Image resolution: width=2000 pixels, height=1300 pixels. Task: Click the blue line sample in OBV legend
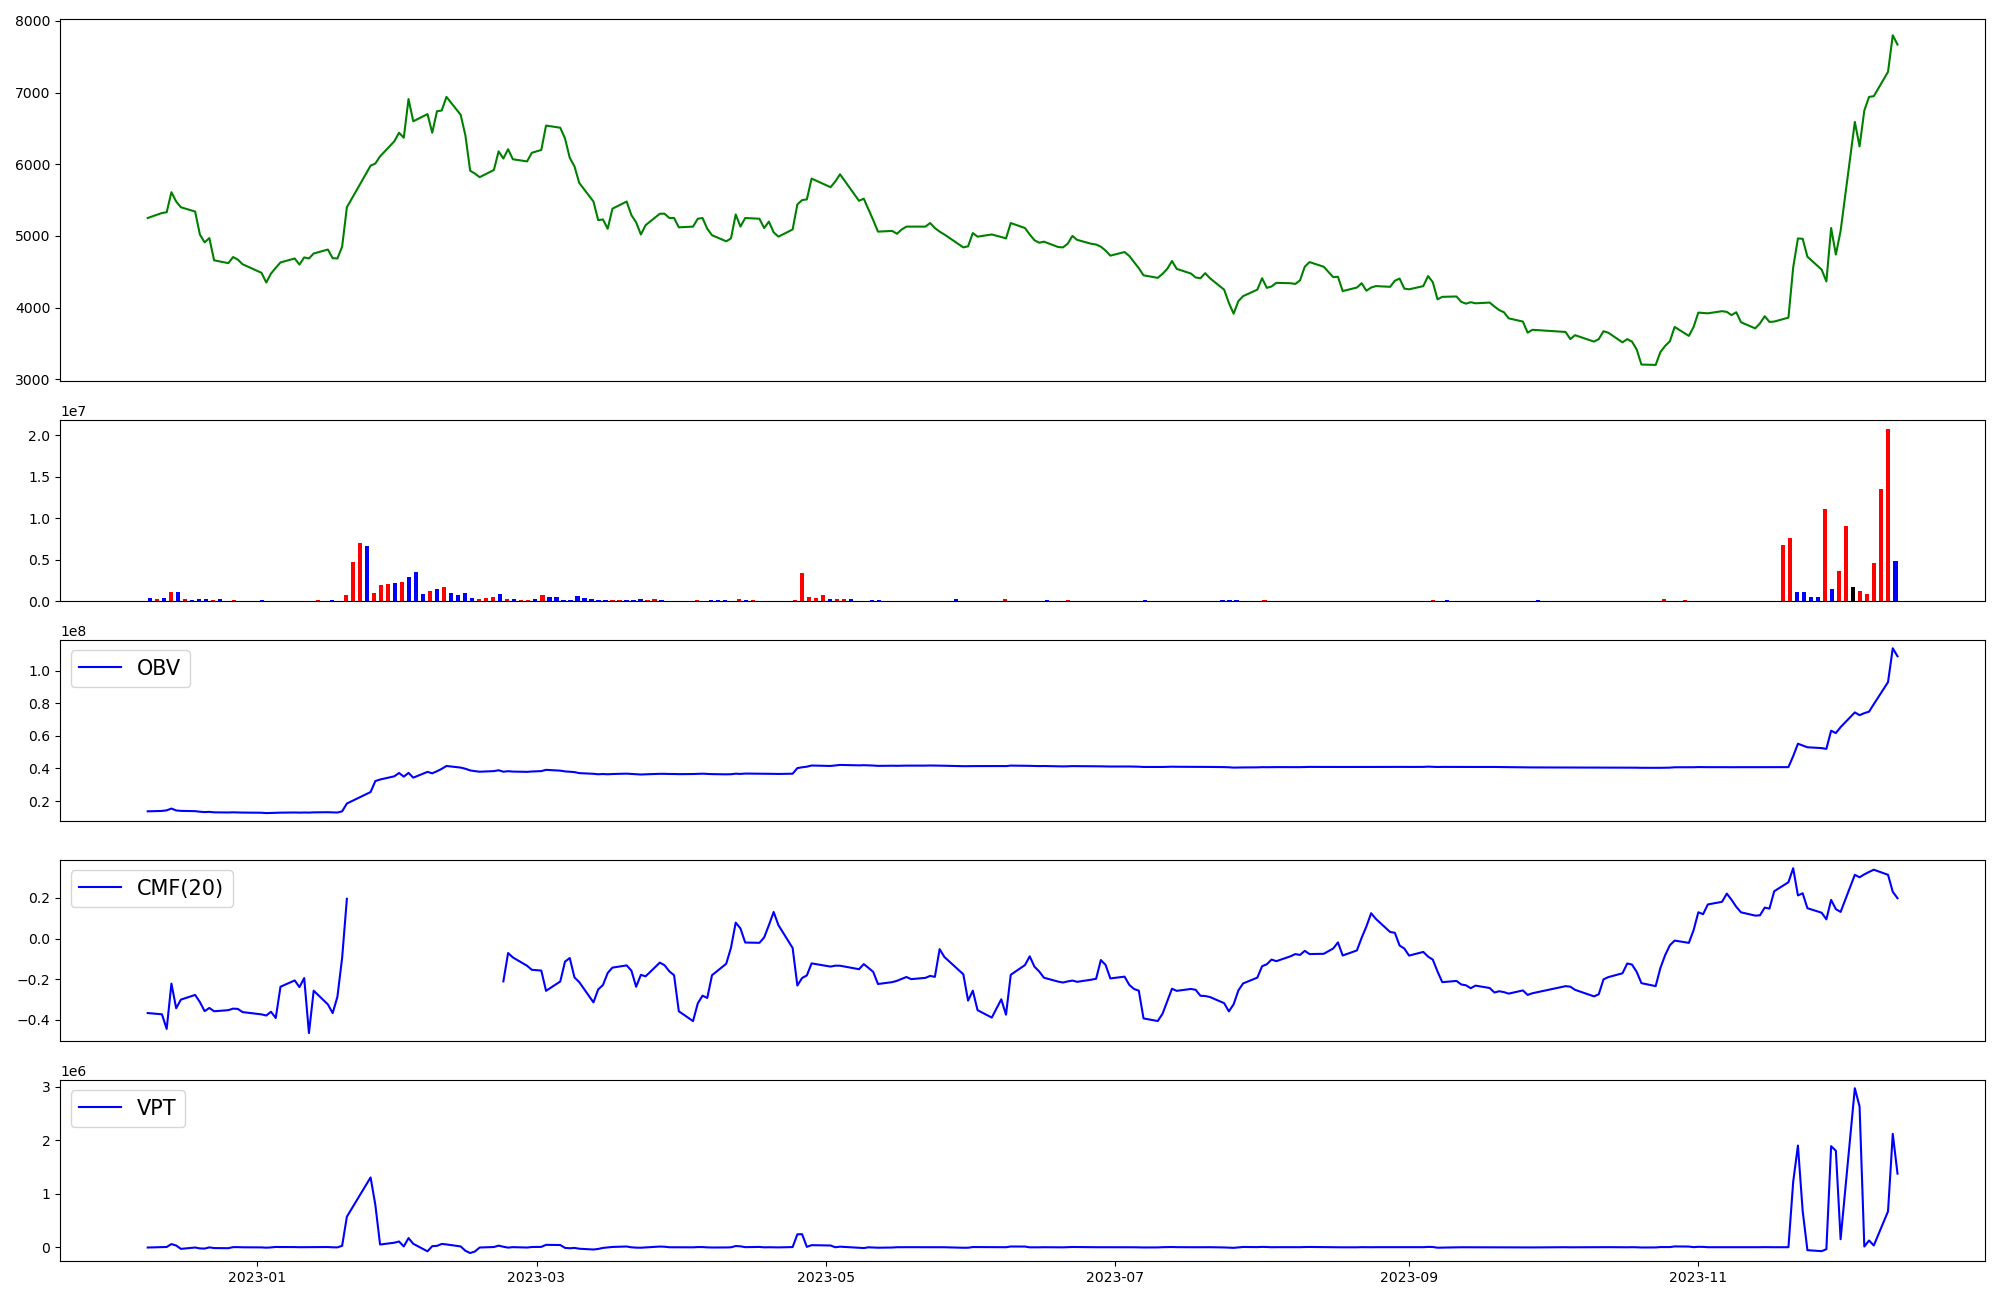click(x=100, y=668)
